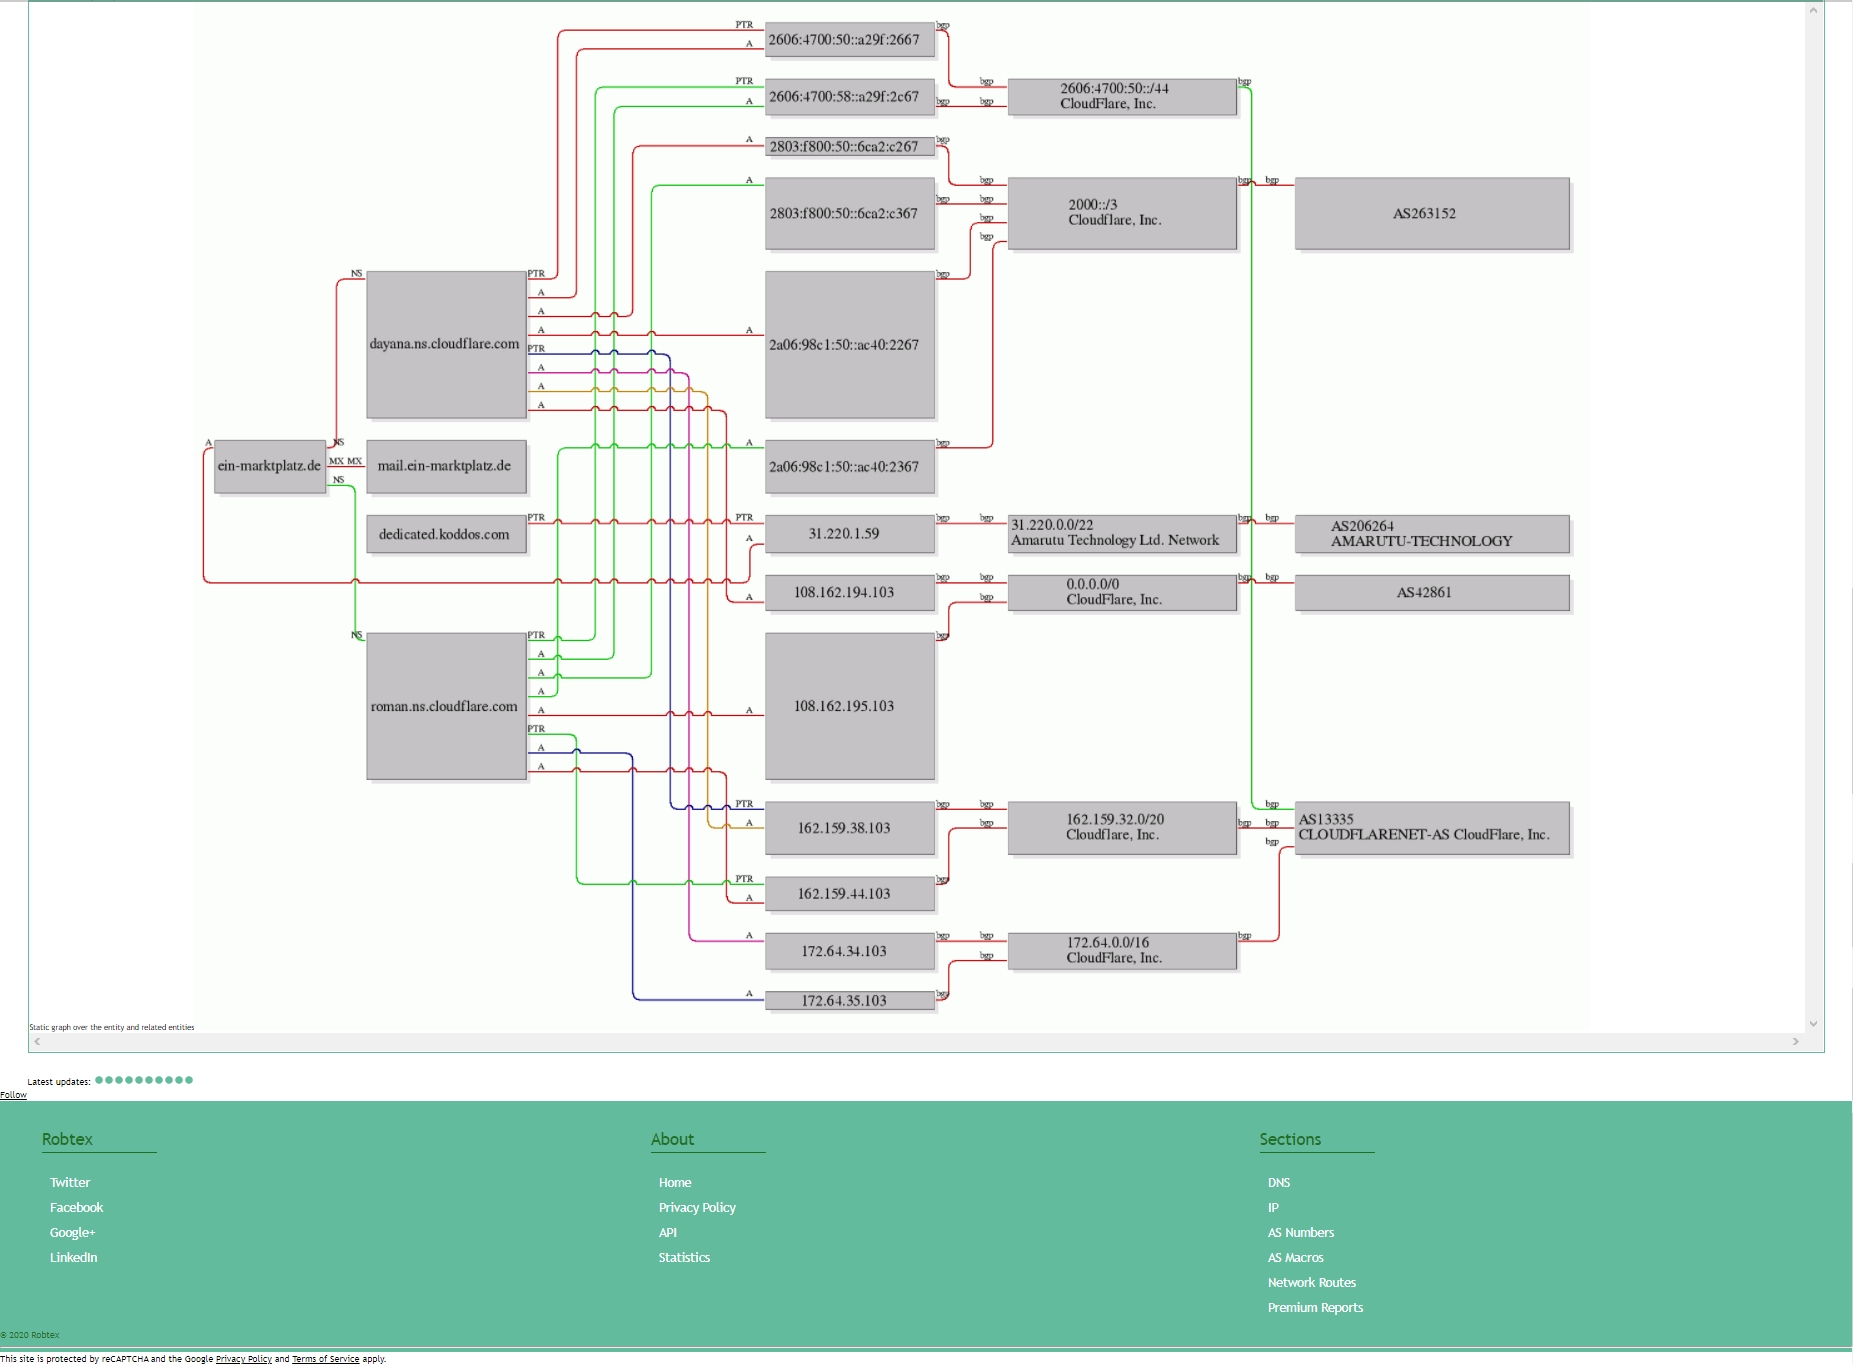Screen dimensions: 1853x1364
Task: Open the IP section link
Action: coord(1273,1207)
